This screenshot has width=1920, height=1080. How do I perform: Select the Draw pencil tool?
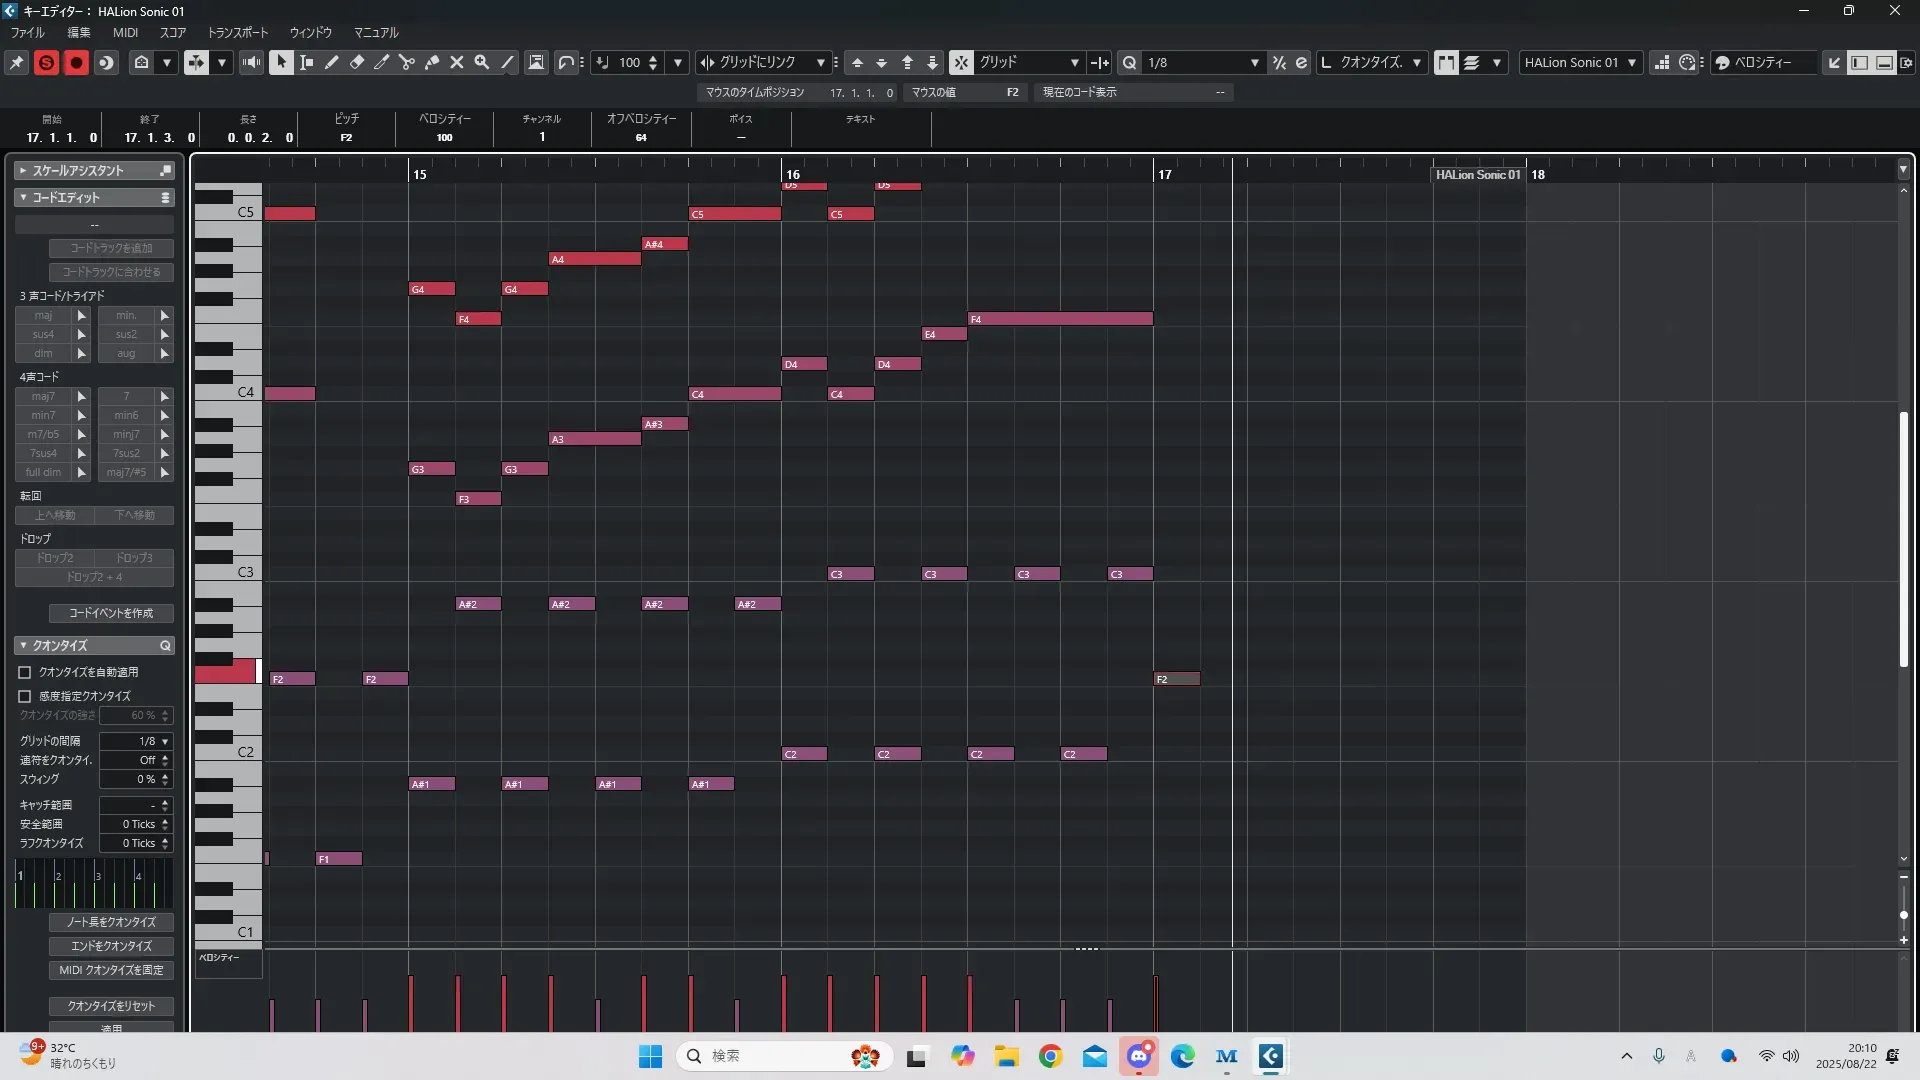pyautogui.click(x=332, y=62)
